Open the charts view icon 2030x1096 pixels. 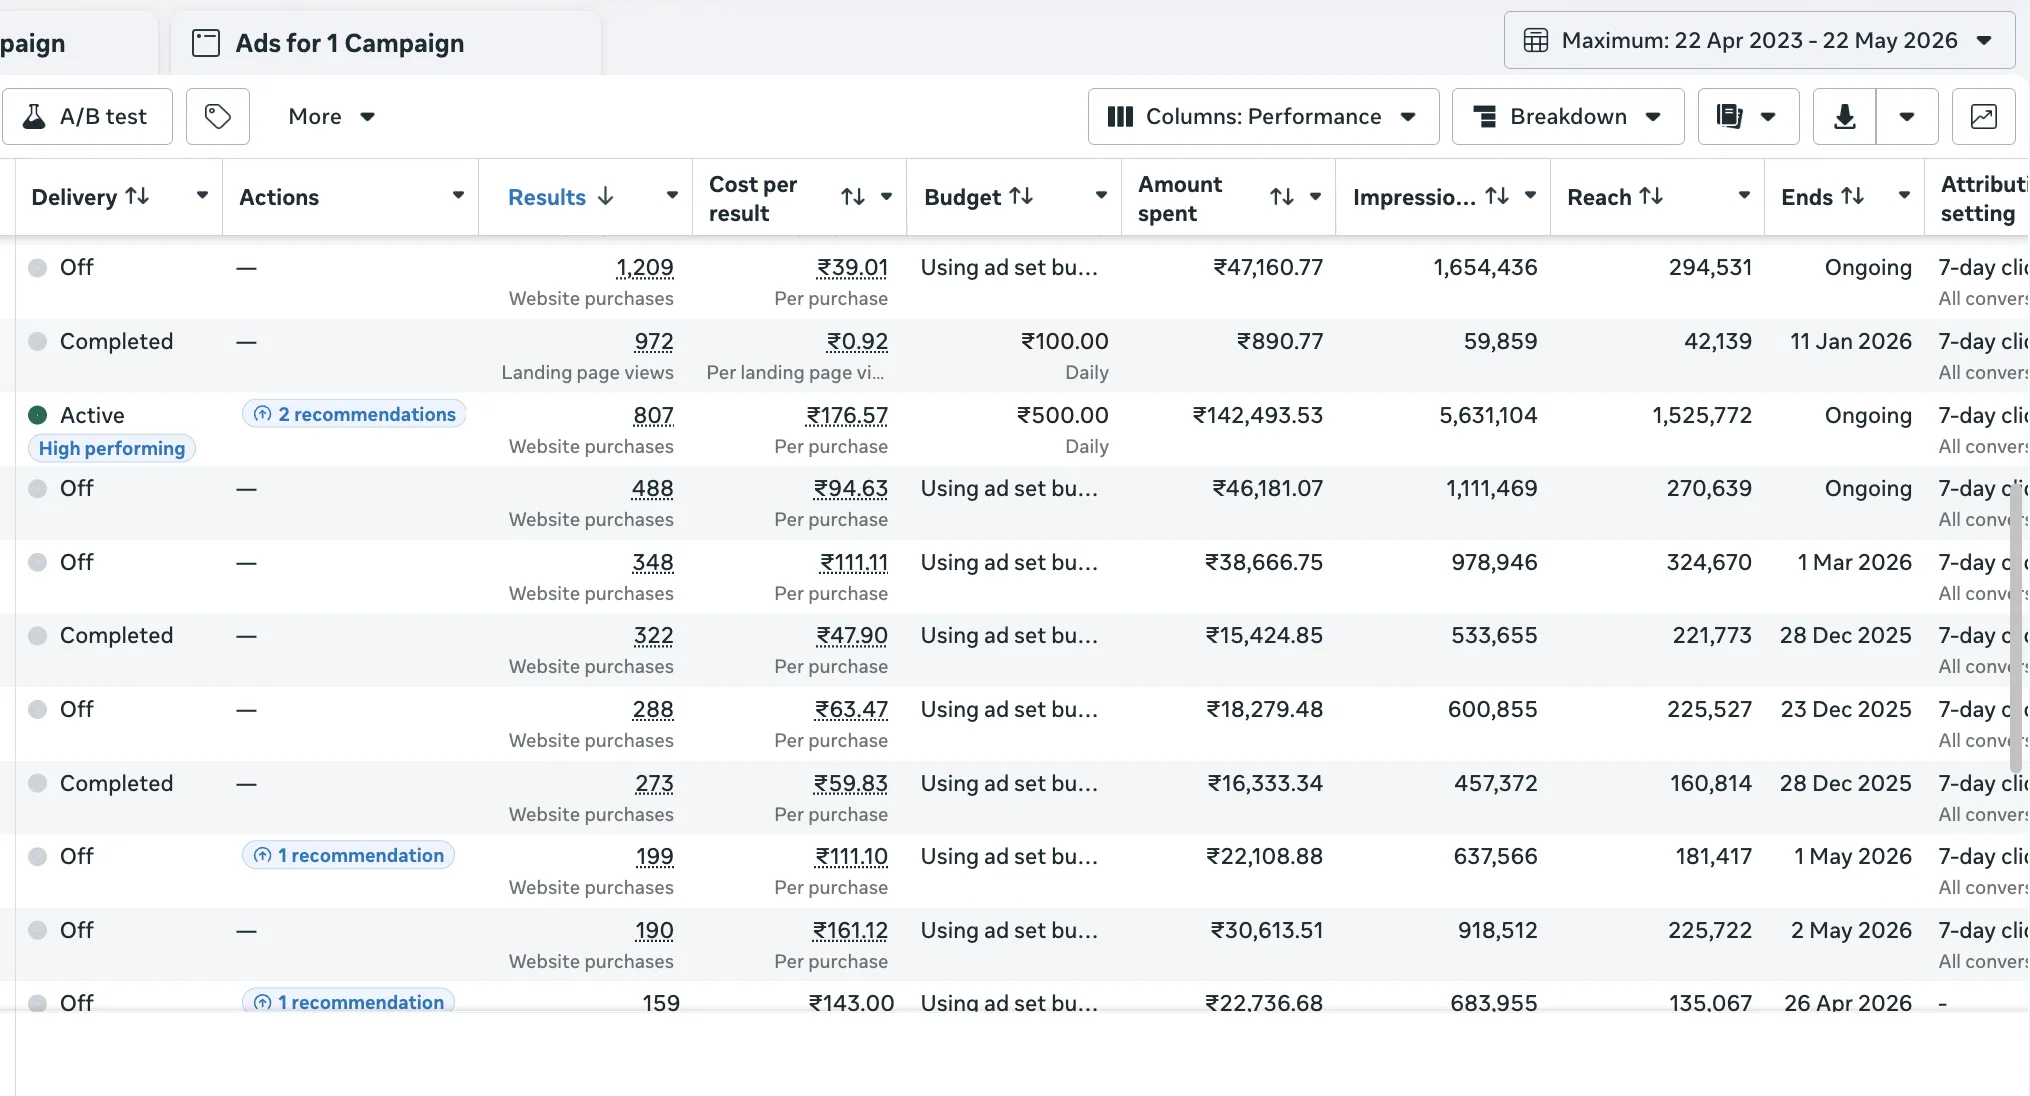[1984, 116]
